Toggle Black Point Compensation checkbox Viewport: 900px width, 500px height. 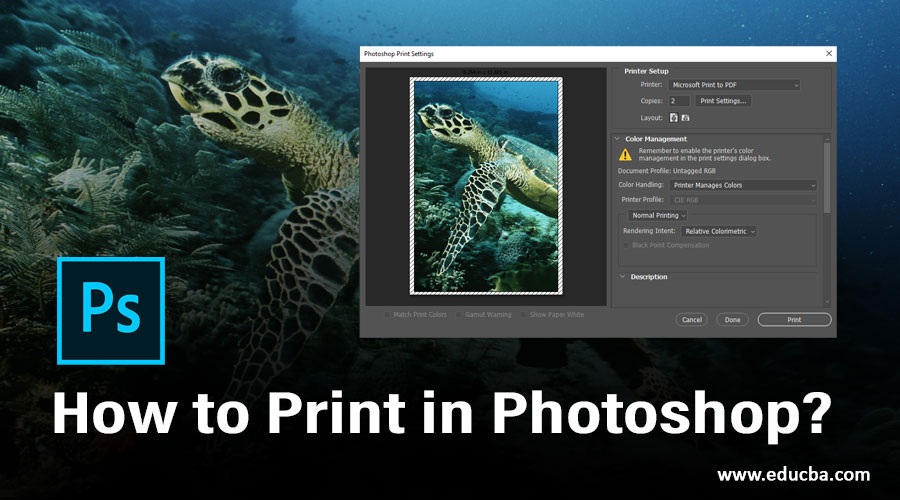point(626,245)
